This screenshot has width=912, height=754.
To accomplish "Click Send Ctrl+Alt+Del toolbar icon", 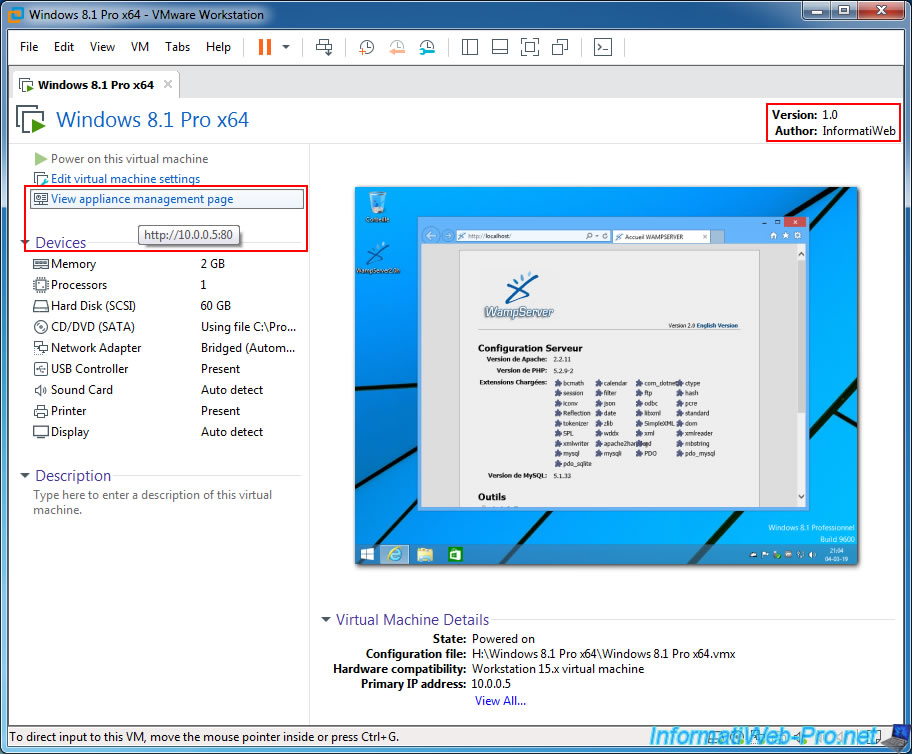I will [x=324, y=47].
